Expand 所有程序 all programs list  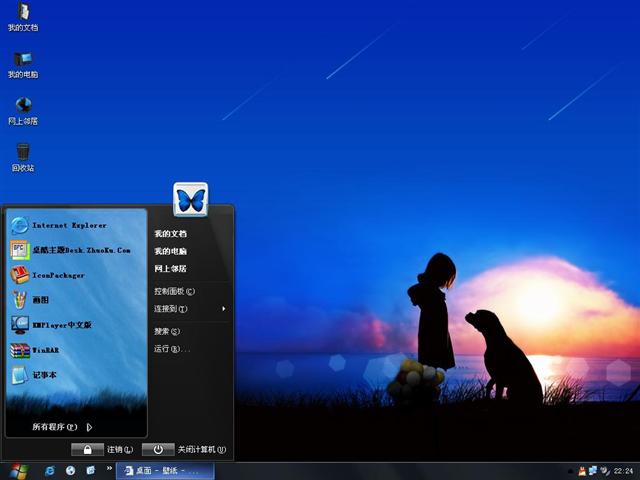point(62,427)
